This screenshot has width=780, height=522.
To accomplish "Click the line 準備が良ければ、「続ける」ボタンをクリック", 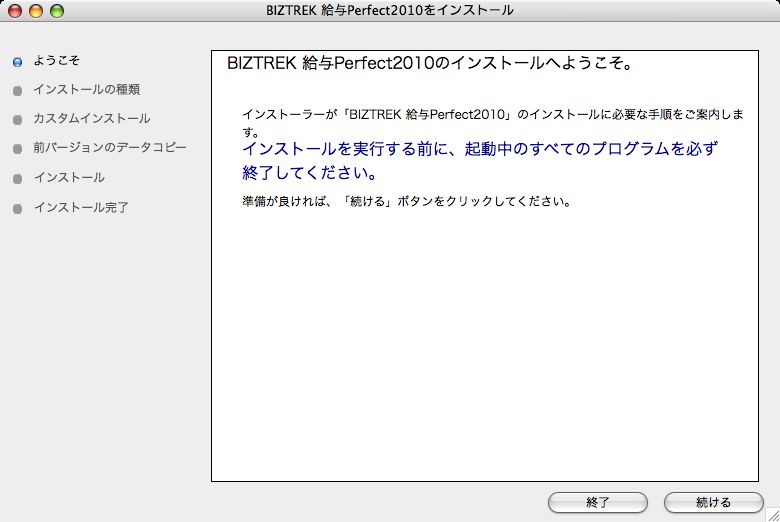I will [406, 202].
